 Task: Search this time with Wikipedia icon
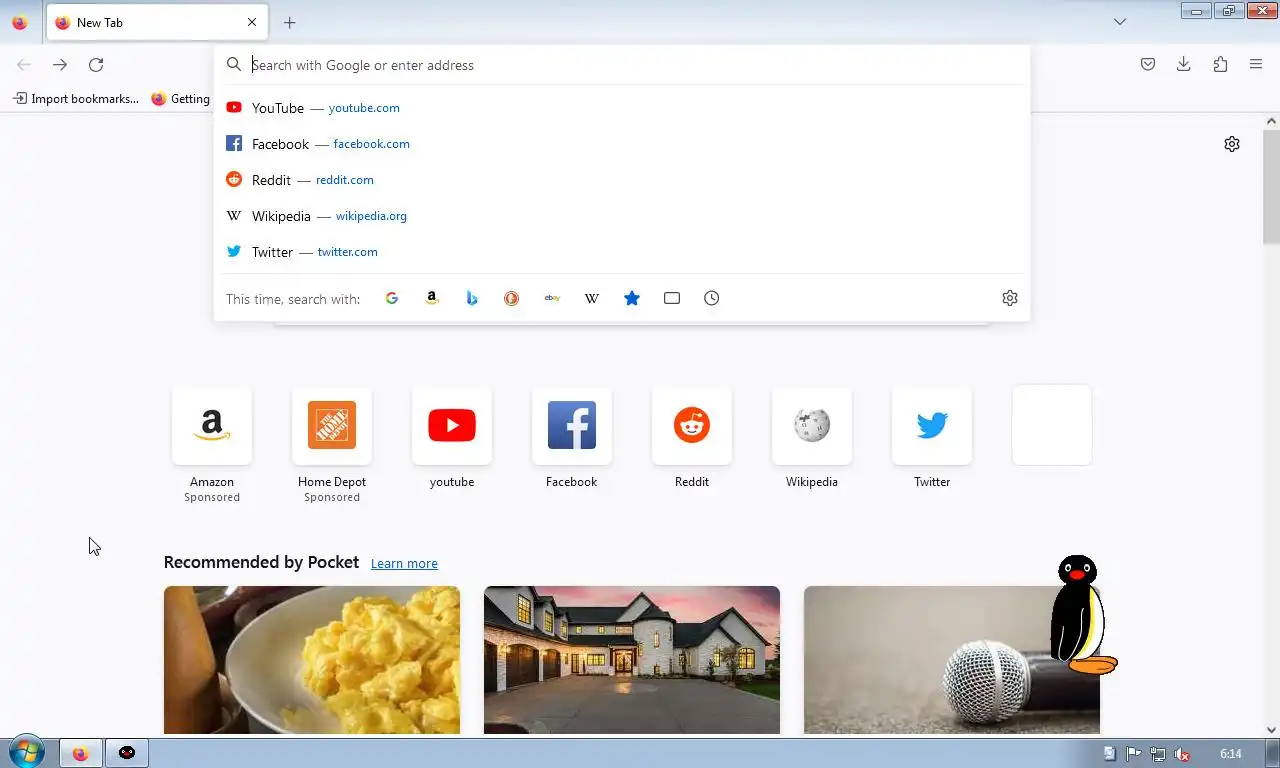pyautogui.click(x=592, y=298)
